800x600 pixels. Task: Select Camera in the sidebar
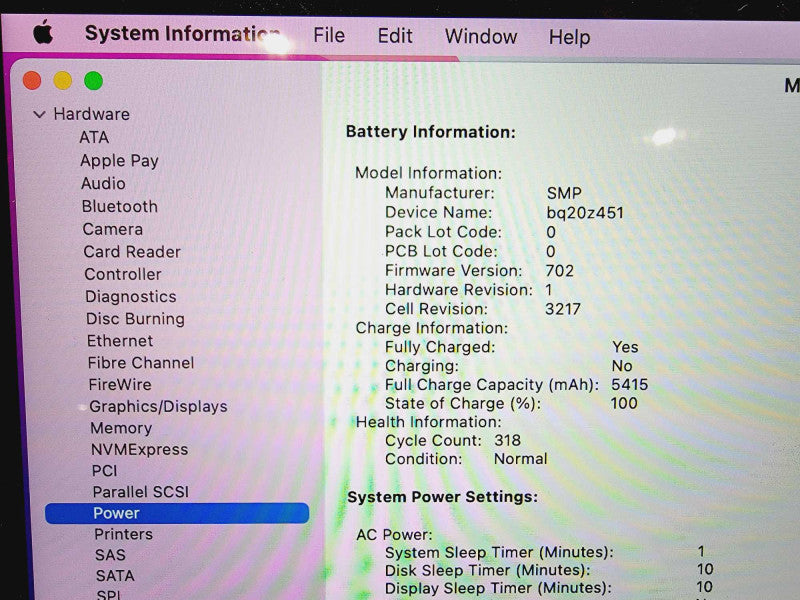(113, 230)
